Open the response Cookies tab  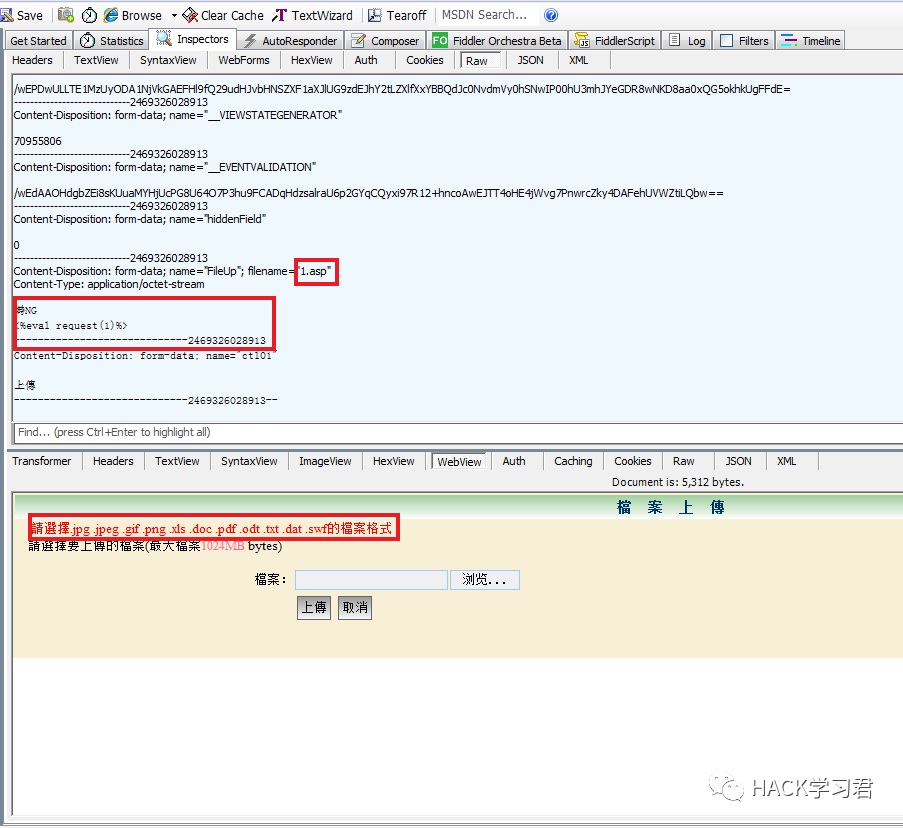[632, 461]
